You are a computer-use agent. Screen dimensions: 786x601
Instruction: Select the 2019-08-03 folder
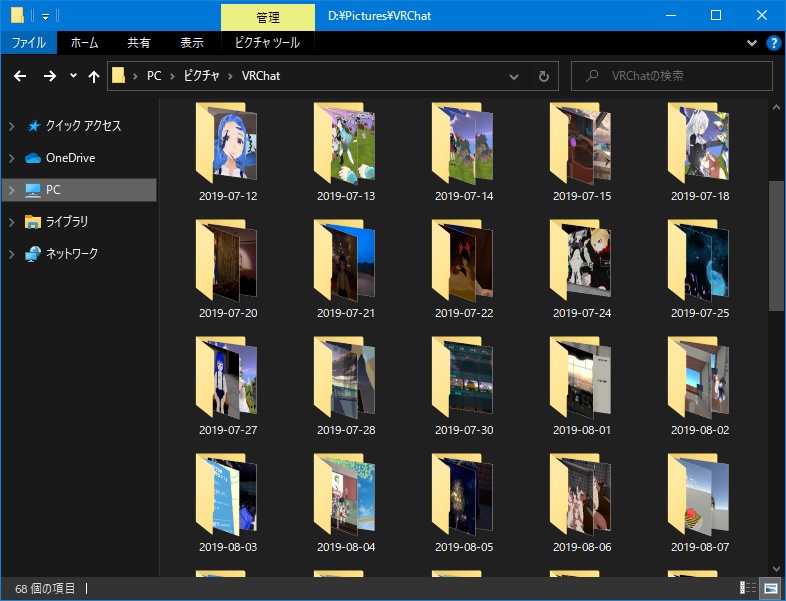click(228, 503)
